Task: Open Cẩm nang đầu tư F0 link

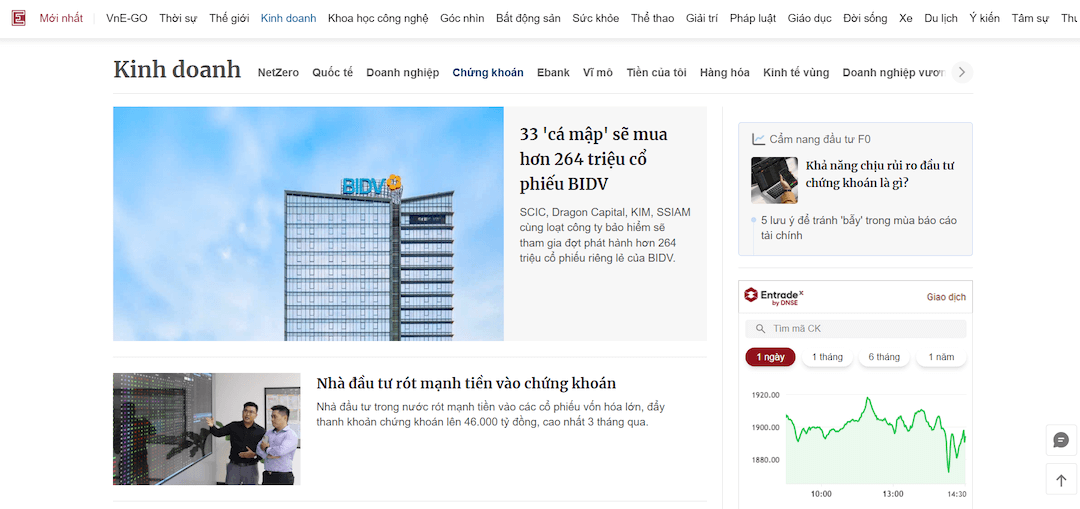Action: [820, 139]
